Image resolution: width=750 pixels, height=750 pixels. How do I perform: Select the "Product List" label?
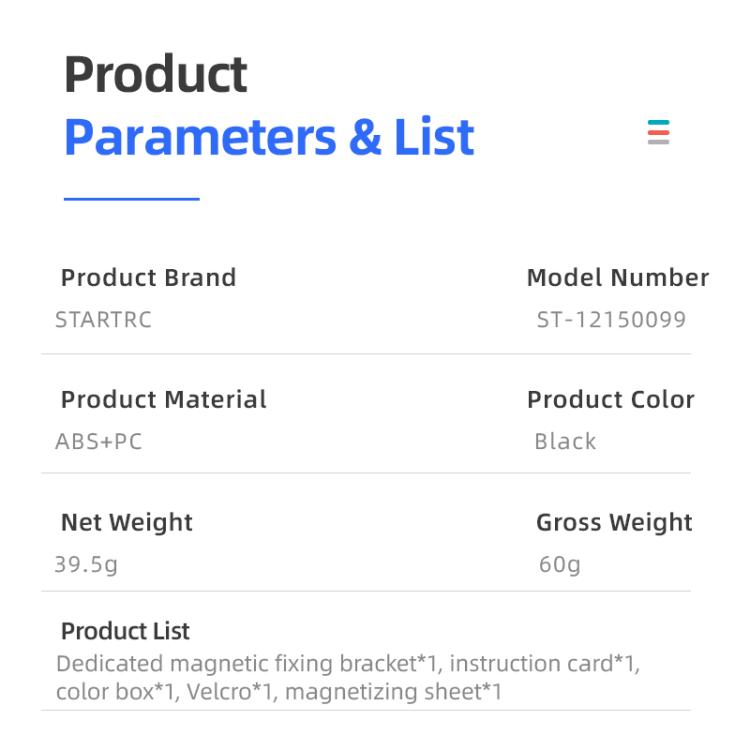click(x=125, y=631)
